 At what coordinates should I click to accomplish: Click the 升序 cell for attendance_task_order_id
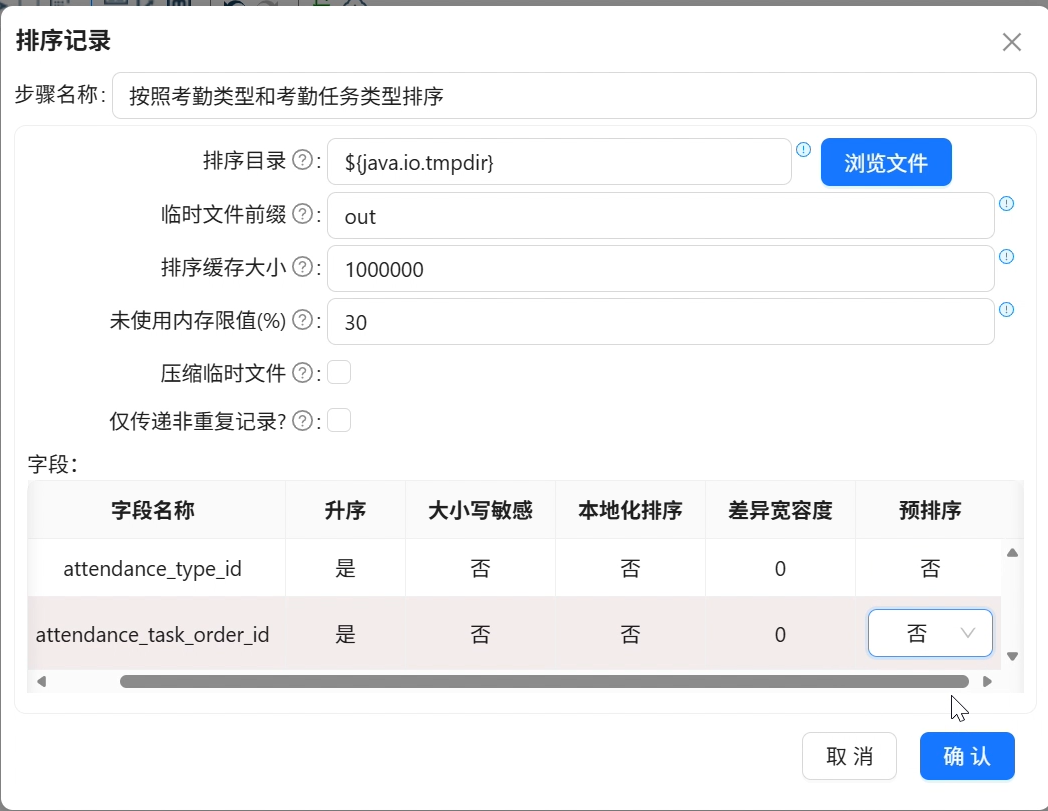[x=345, y=634]
